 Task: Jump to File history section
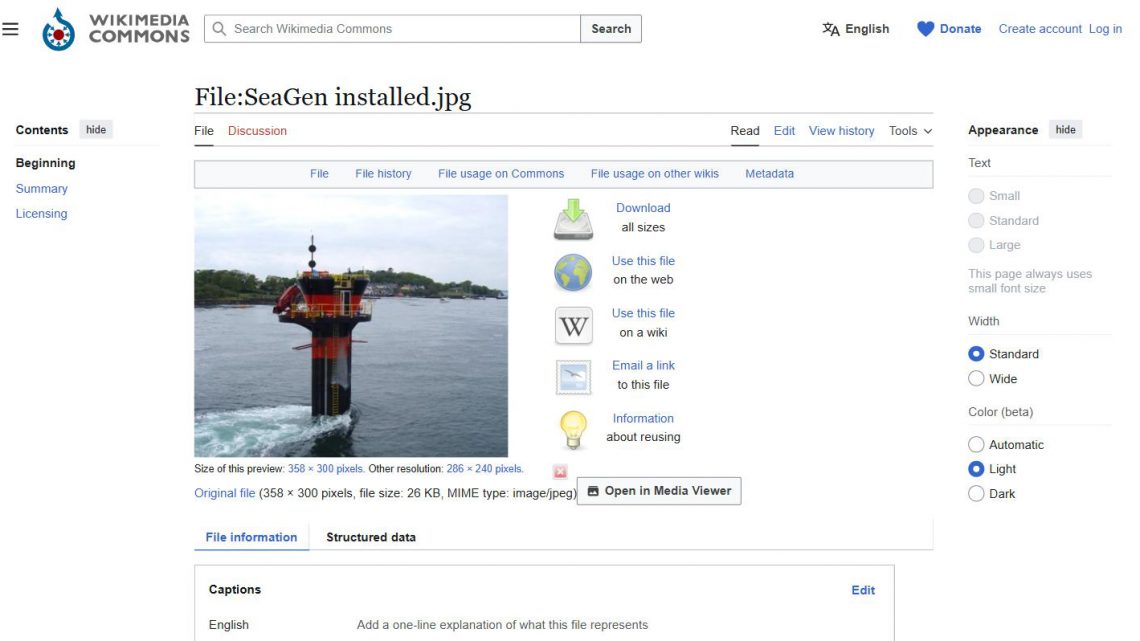[383, 174]
